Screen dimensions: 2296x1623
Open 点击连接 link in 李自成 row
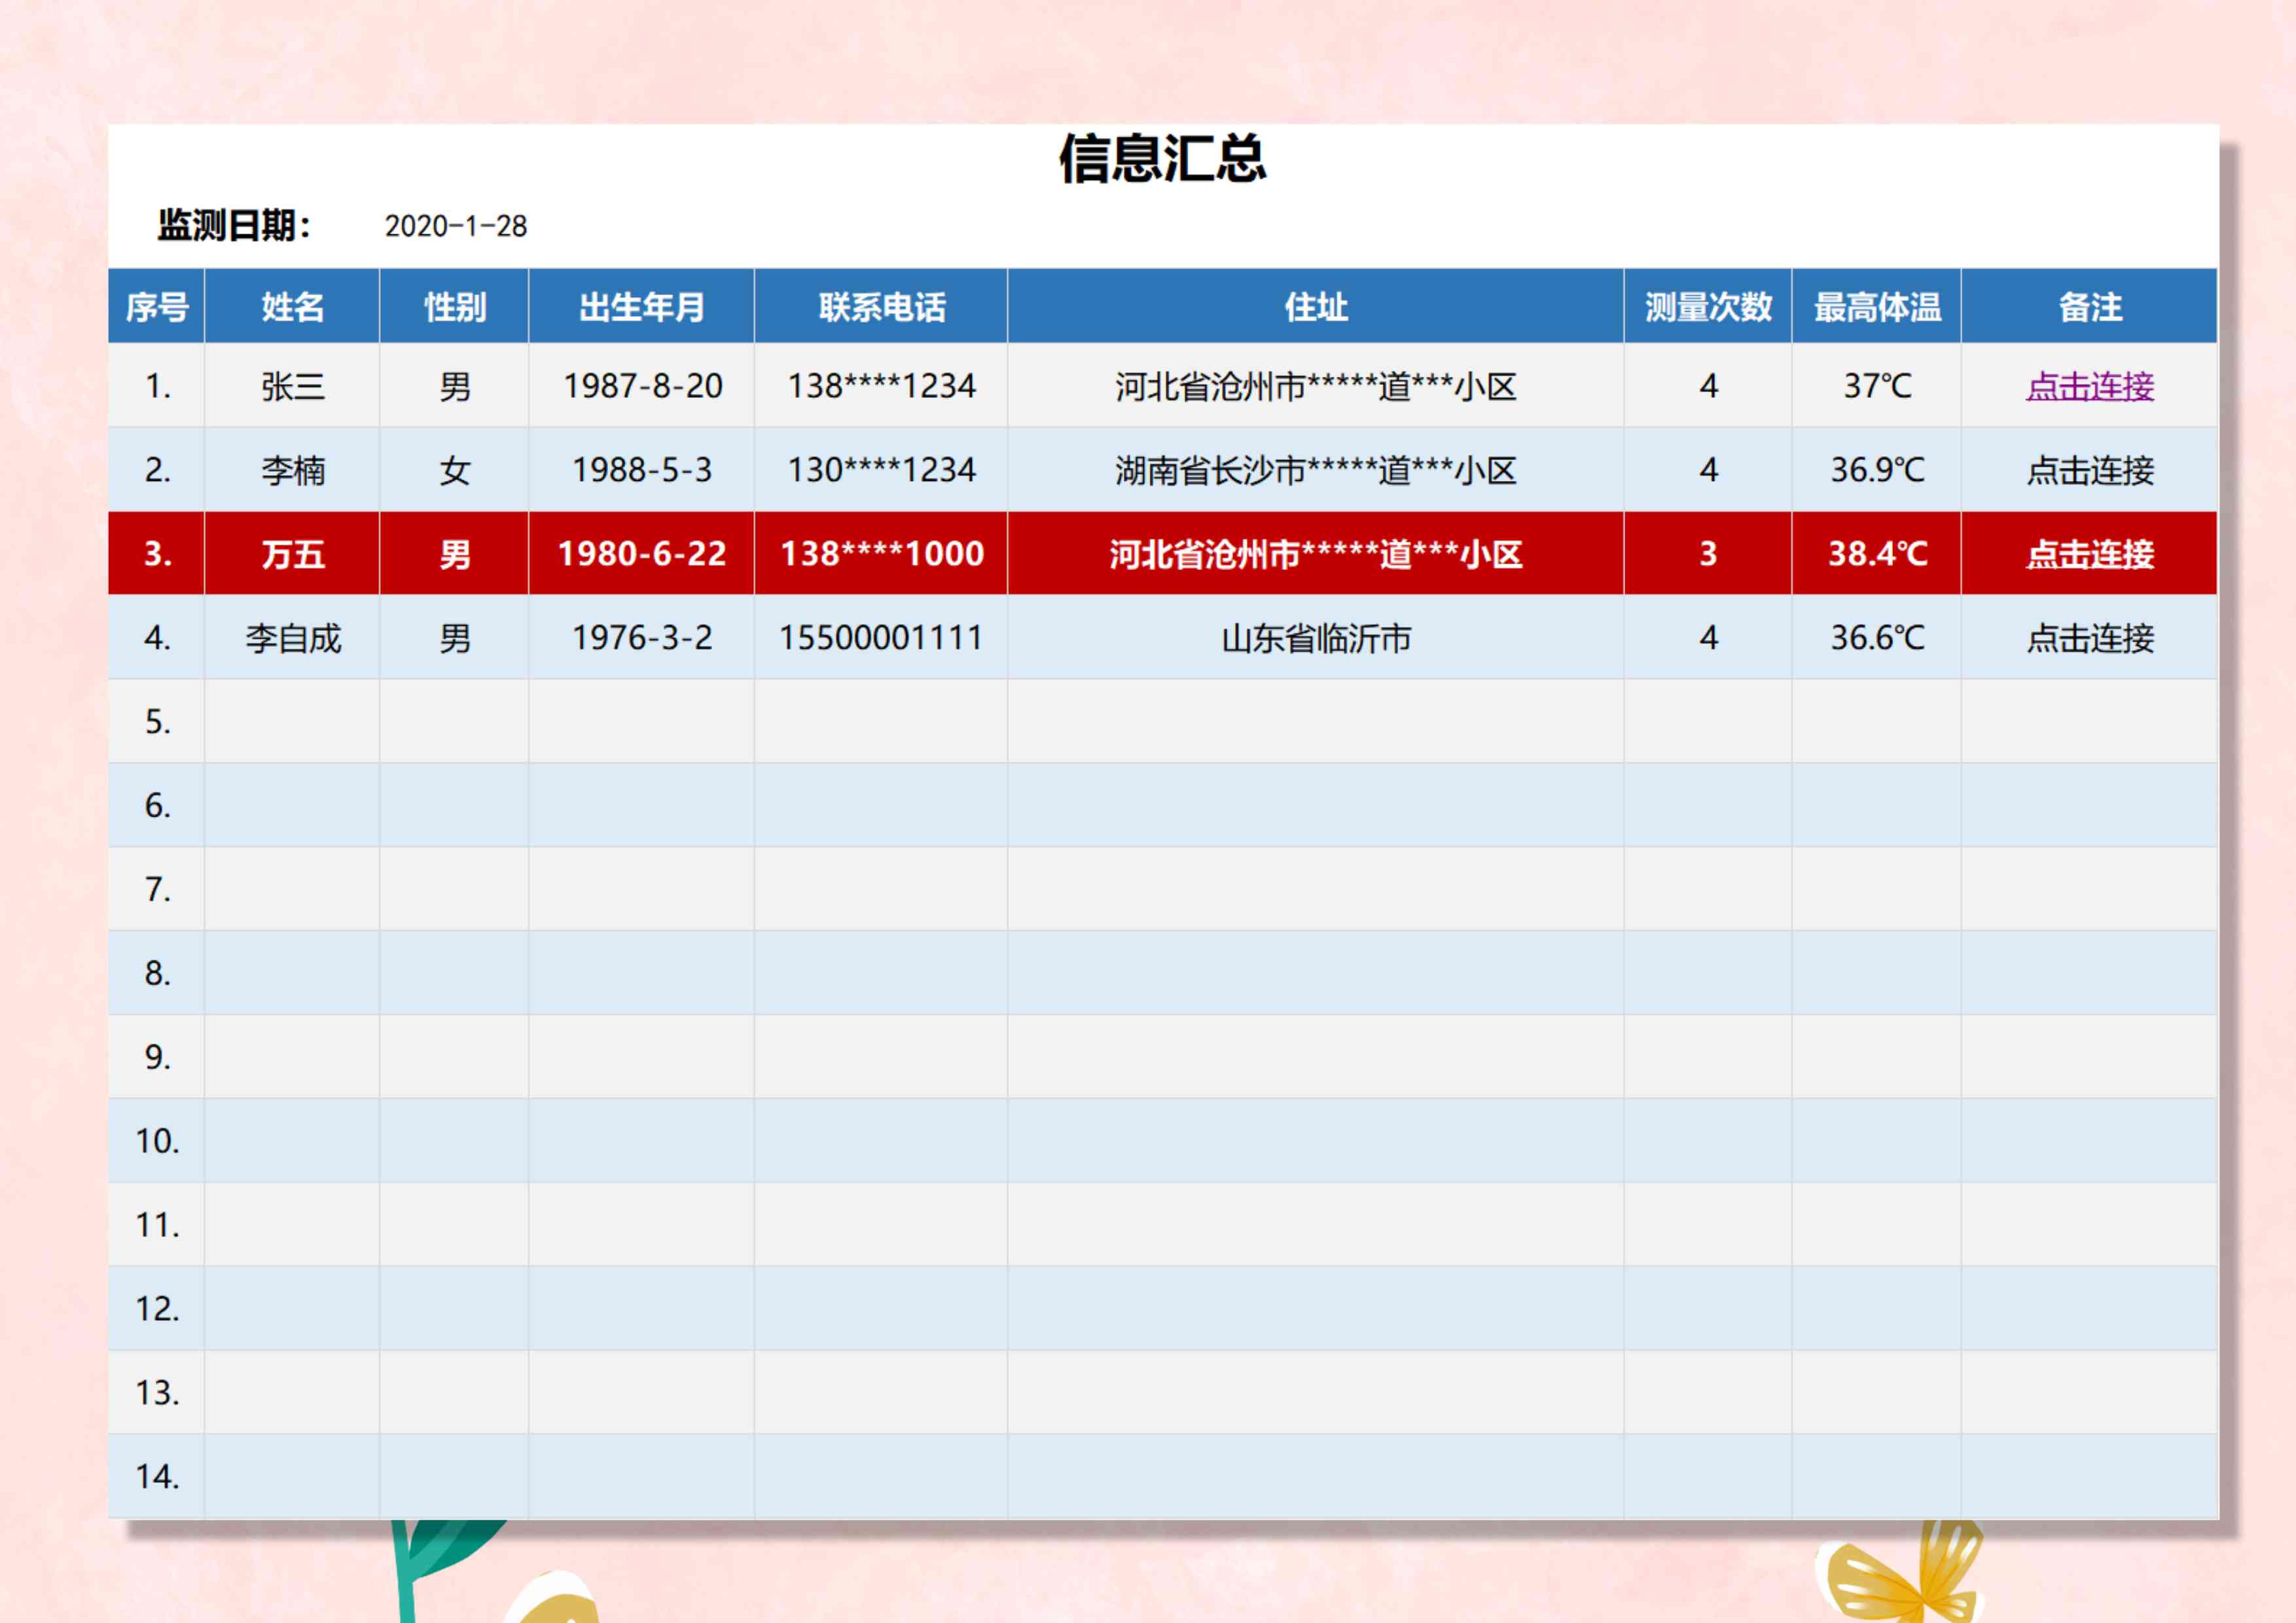pos(2089,638)
